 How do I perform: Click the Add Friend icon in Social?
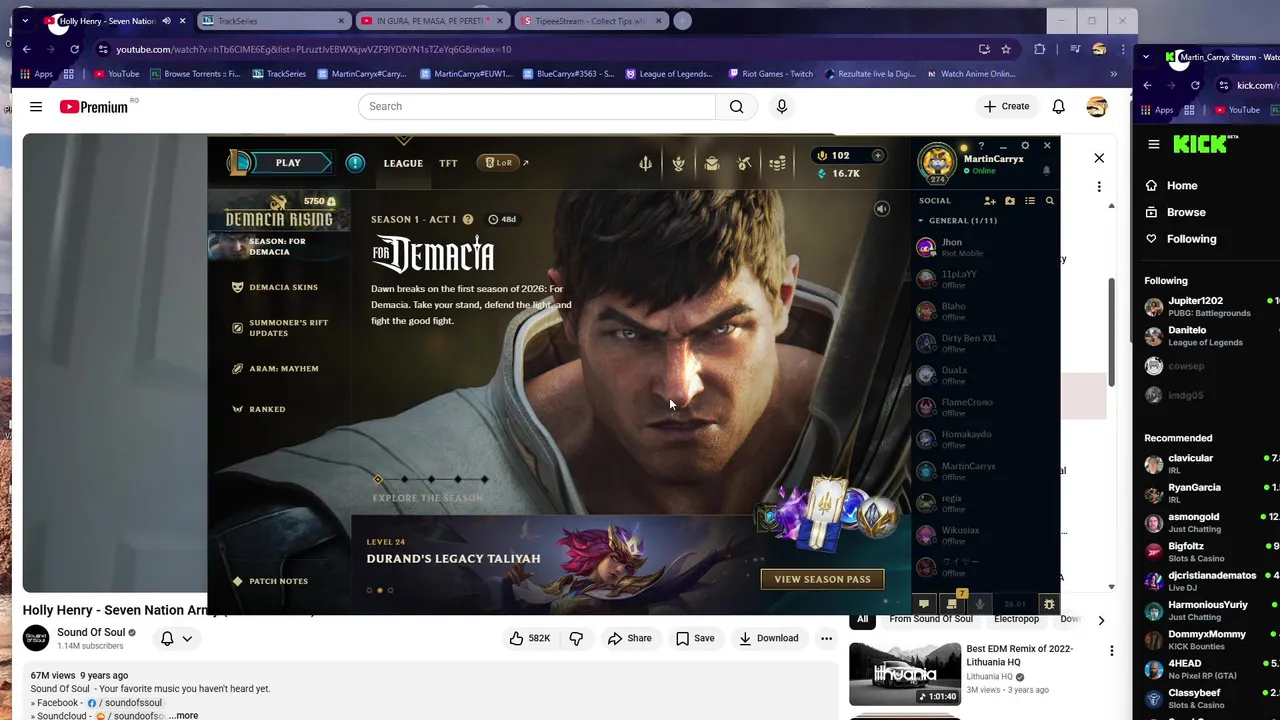coord(989,201)
